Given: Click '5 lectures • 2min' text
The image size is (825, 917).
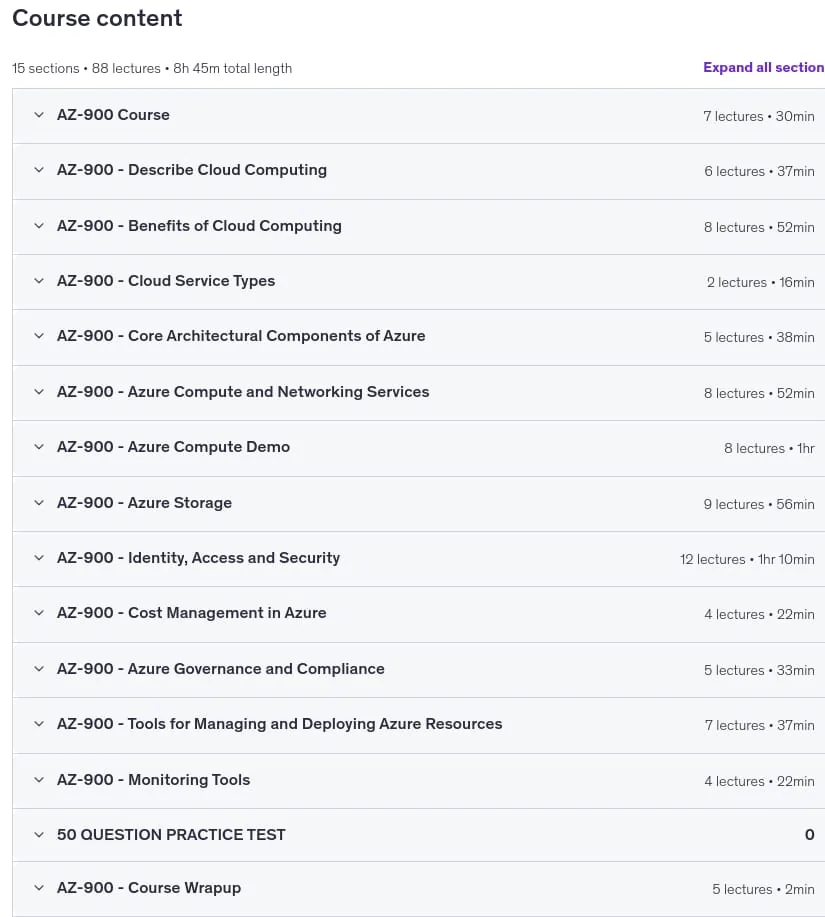Looking at the screenshot, I should coord(763,890).
